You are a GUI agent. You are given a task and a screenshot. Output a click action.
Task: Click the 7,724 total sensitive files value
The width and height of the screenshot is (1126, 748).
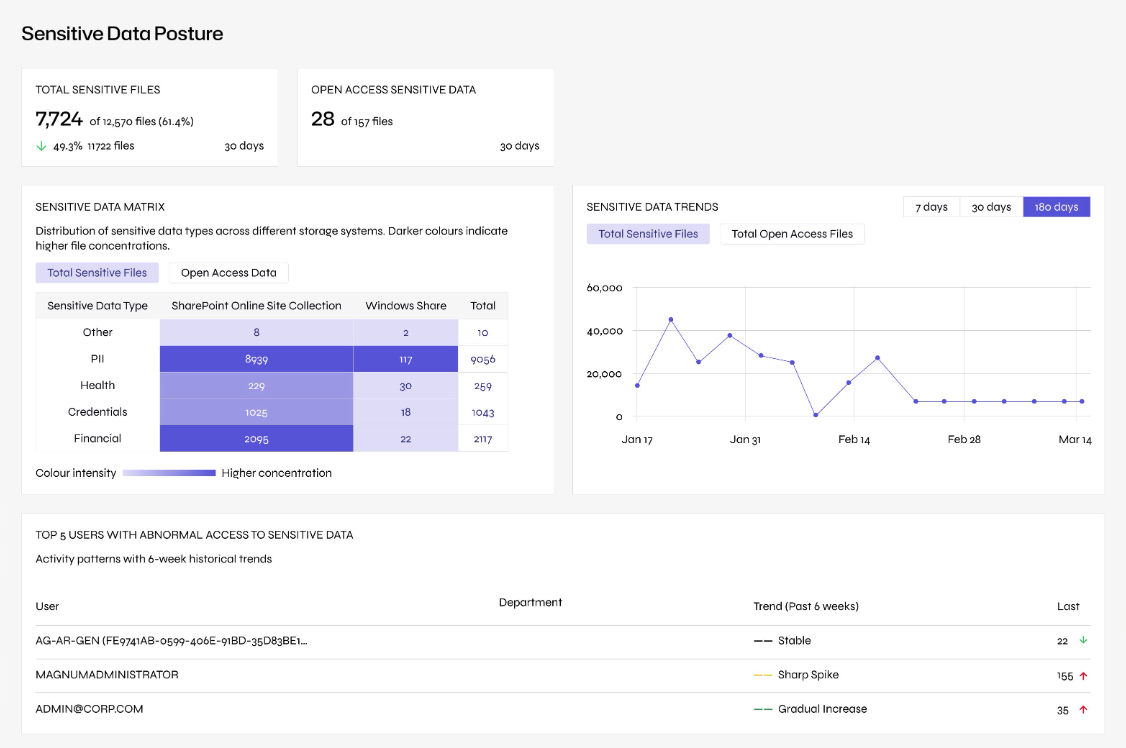point(59,118)
